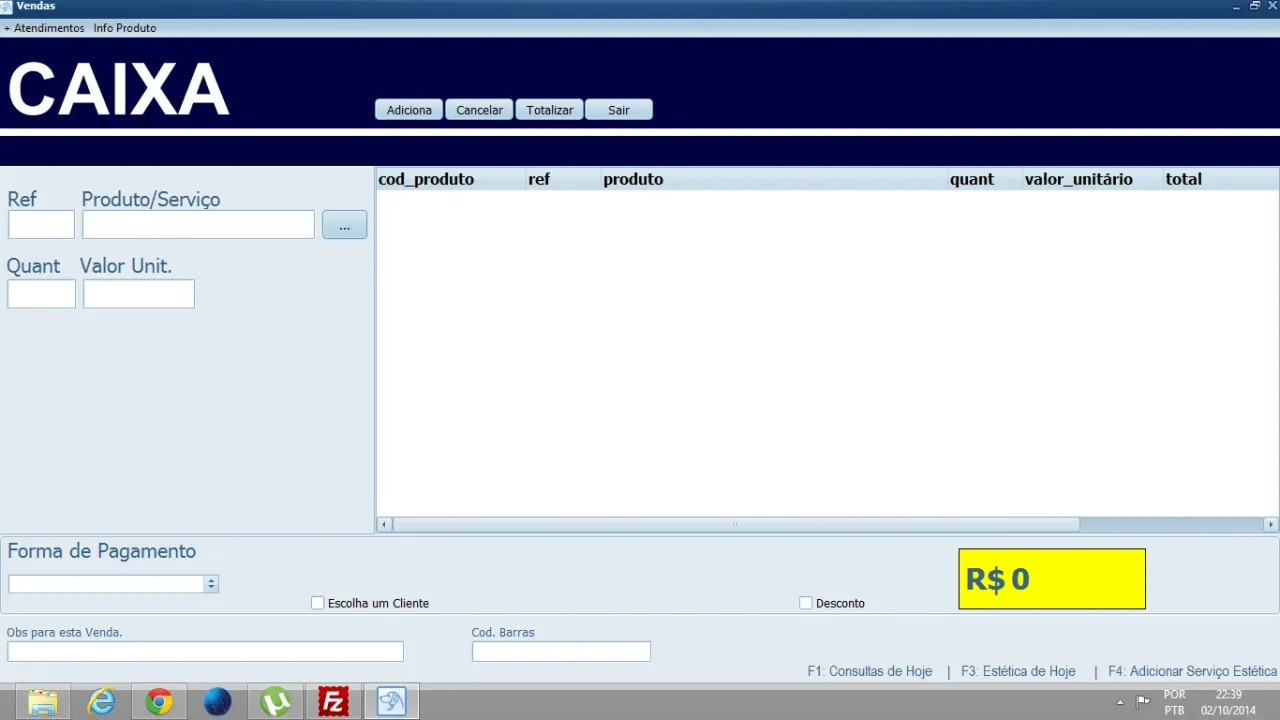Open the Info Produto menu
Image resolution: width=1280 pixels, height=720 pixels.
(x=125, y=28)
